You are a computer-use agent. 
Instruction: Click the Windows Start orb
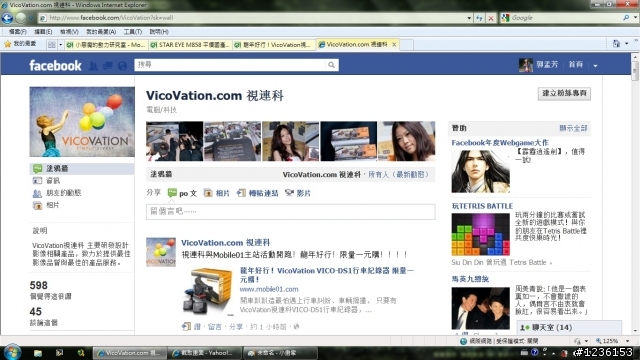[x=11, y=352]
